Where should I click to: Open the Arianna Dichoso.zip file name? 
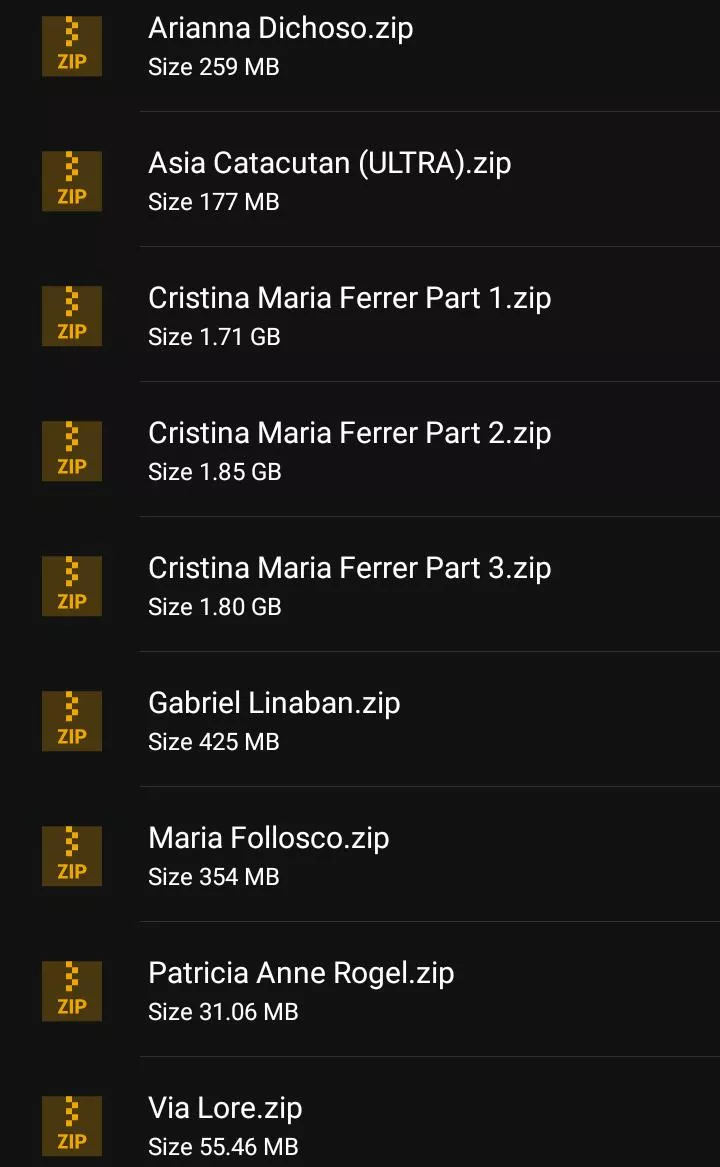280,28
